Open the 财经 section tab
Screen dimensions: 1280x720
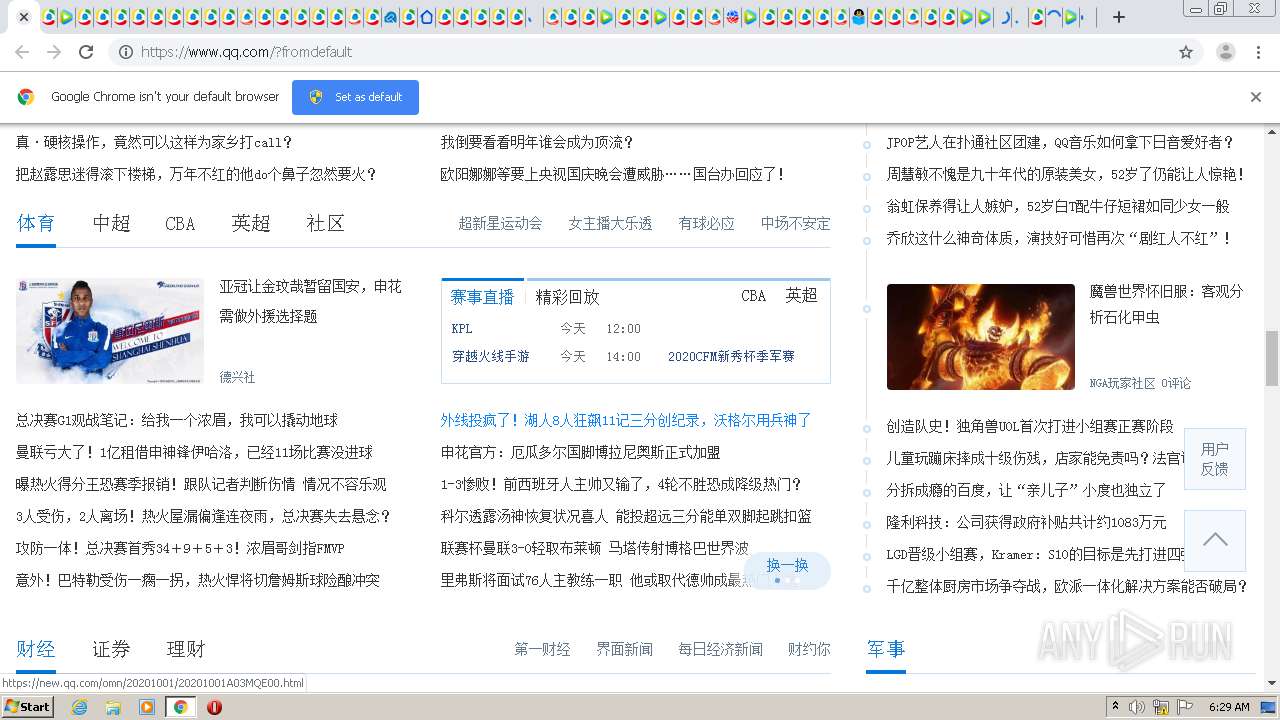(x=36, y=649)
